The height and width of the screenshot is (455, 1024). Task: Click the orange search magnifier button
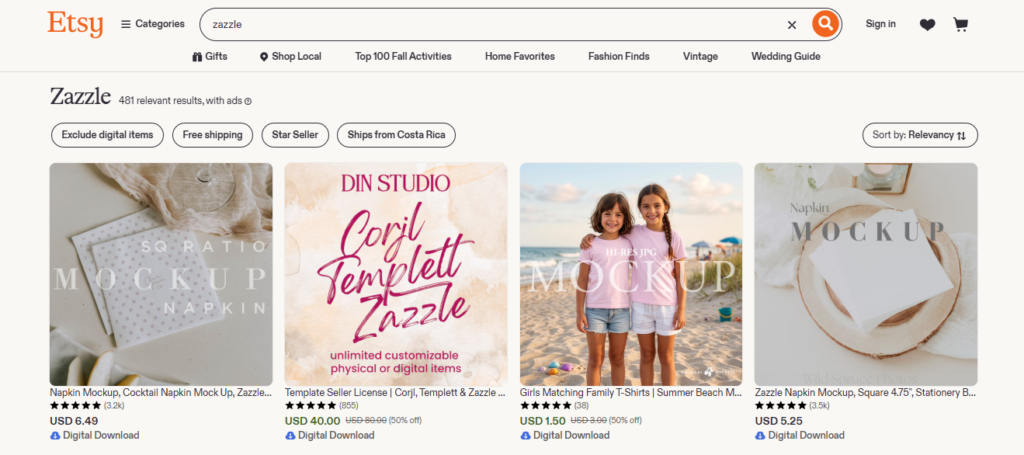click(825, 24)
